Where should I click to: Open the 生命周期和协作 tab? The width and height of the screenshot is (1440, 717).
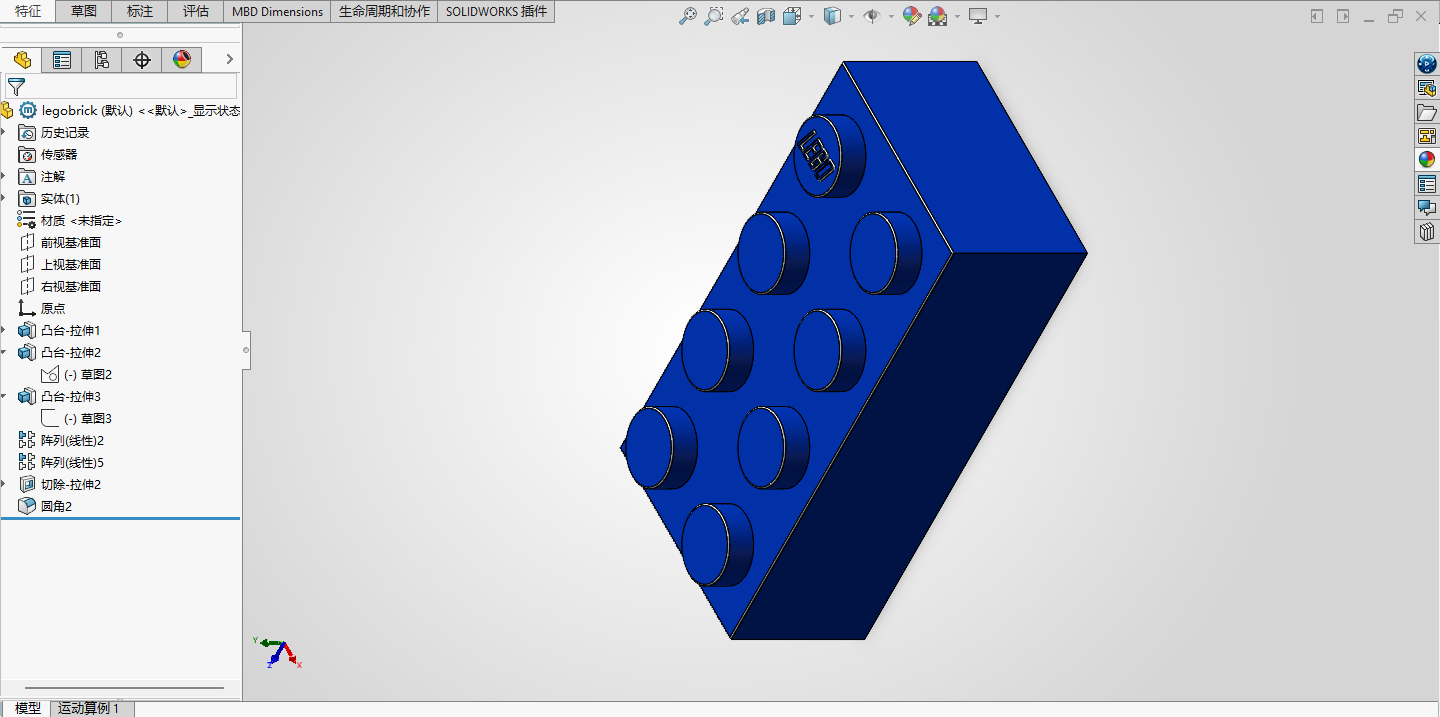(384, 12)
